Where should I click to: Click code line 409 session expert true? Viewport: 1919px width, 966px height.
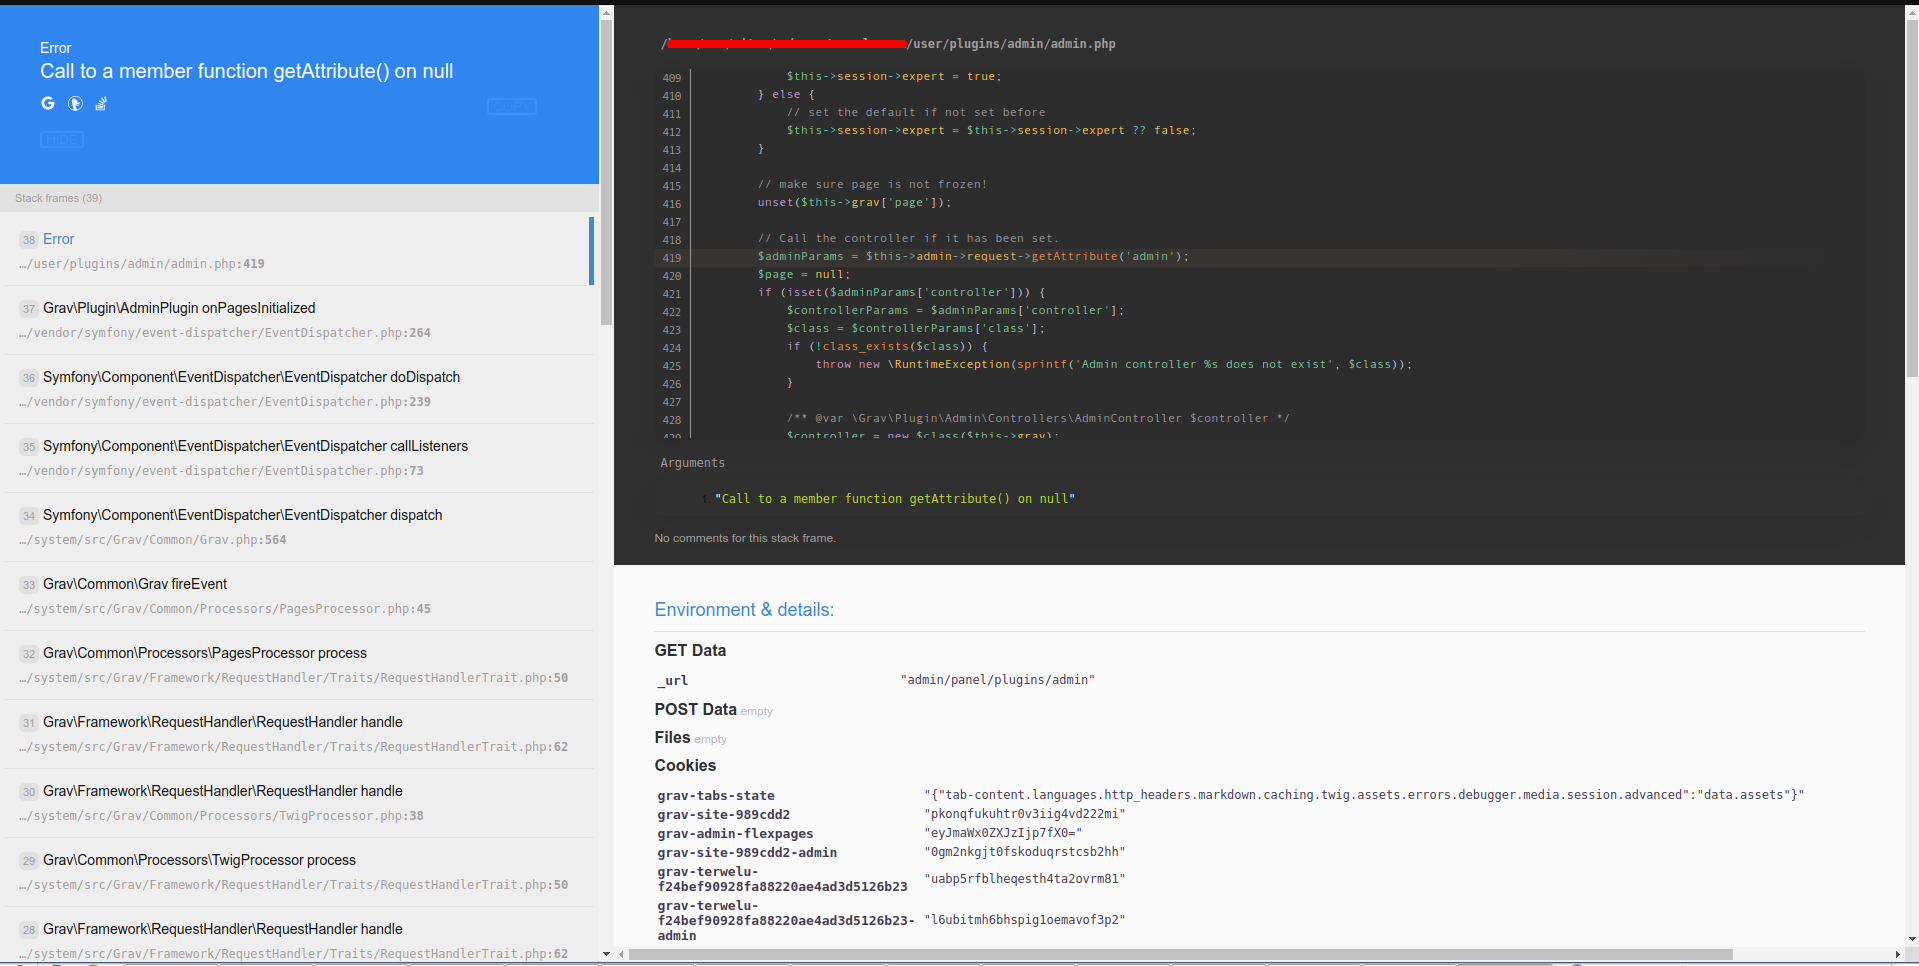893,77
